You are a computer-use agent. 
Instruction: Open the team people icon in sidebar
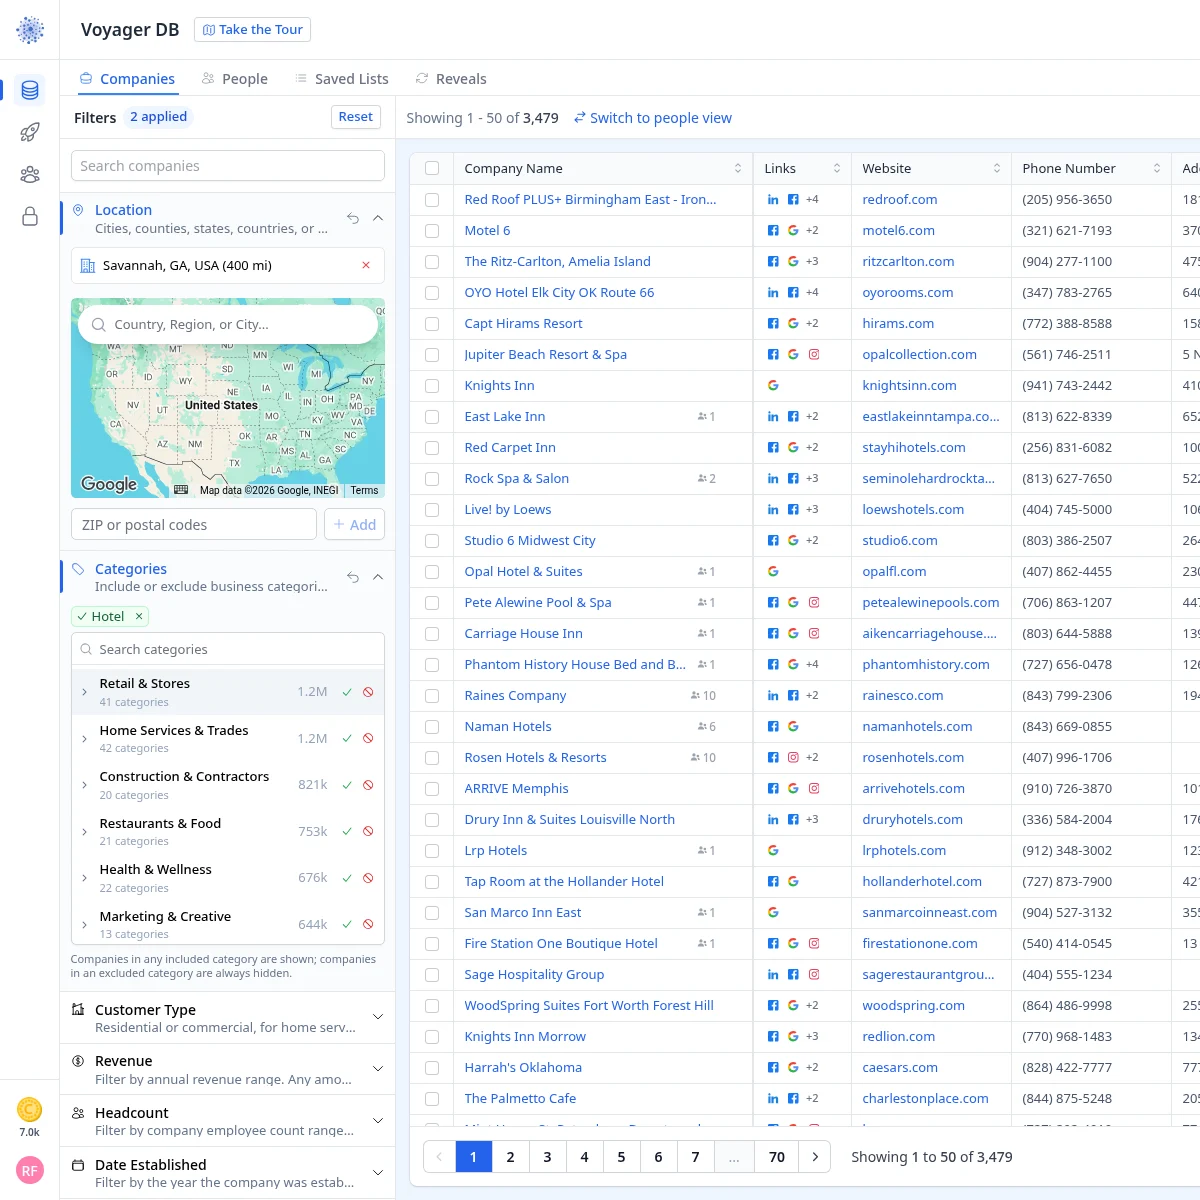click(30, 175)
